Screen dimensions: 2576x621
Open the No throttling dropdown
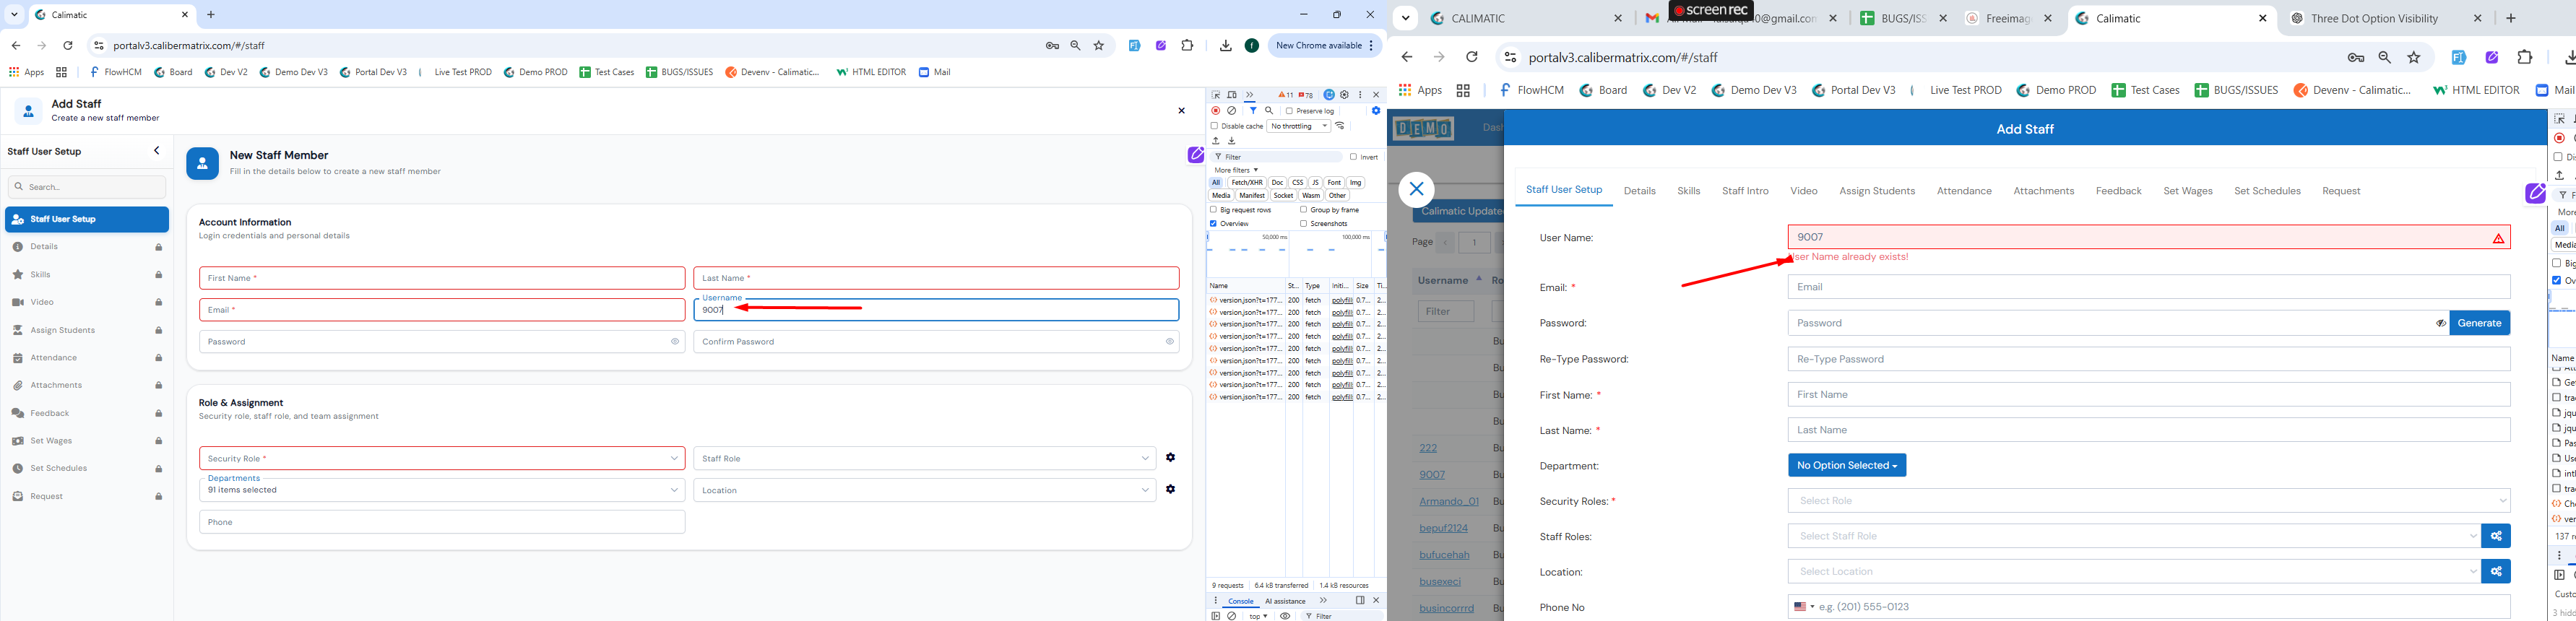pos(1299,126)
